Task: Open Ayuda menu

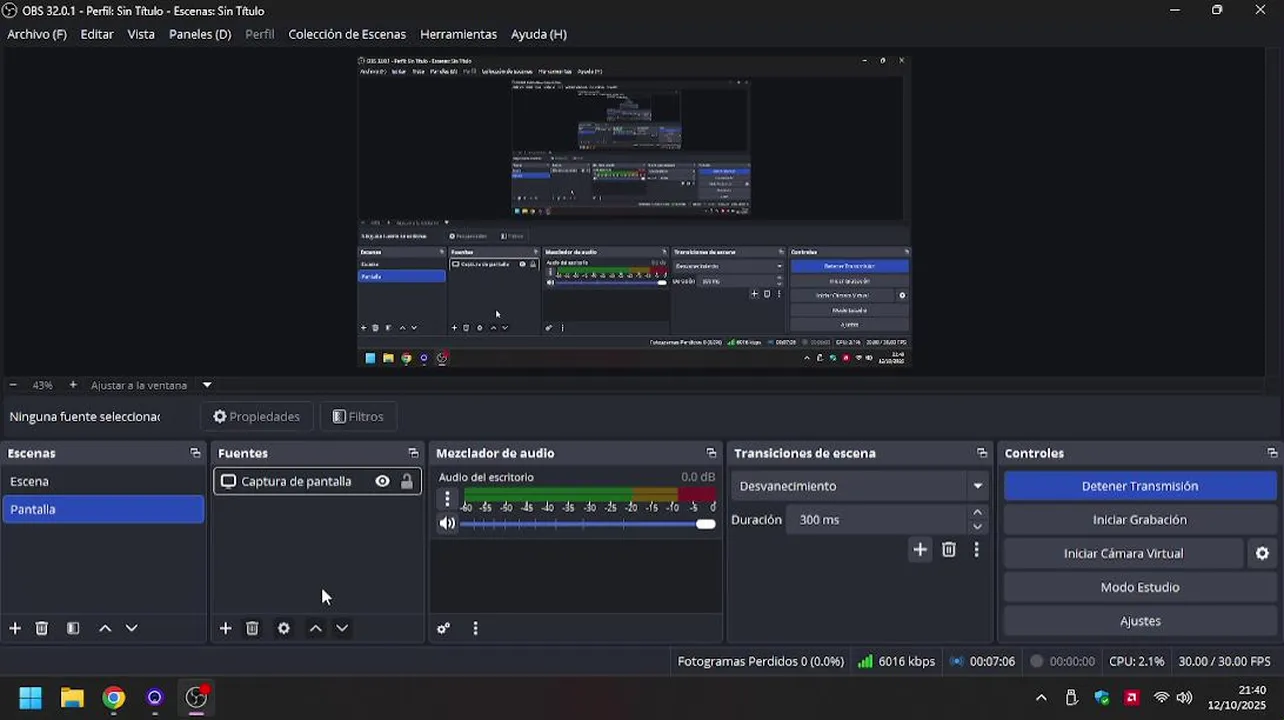Action: tap(539, 34)
